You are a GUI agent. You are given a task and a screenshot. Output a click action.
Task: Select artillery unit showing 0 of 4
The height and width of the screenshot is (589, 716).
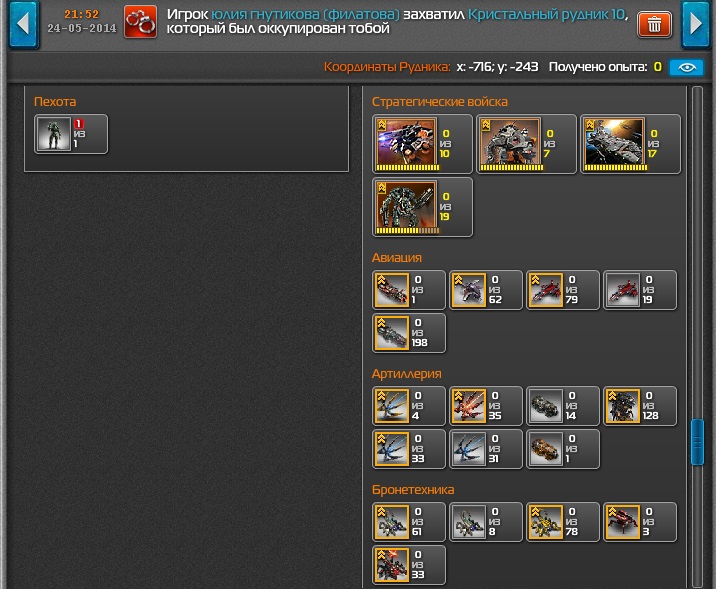409,406
